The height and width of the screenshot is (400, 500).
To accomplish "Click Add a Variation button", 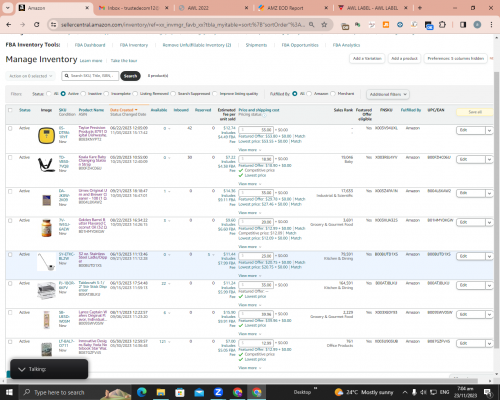I will click(367, 59).
